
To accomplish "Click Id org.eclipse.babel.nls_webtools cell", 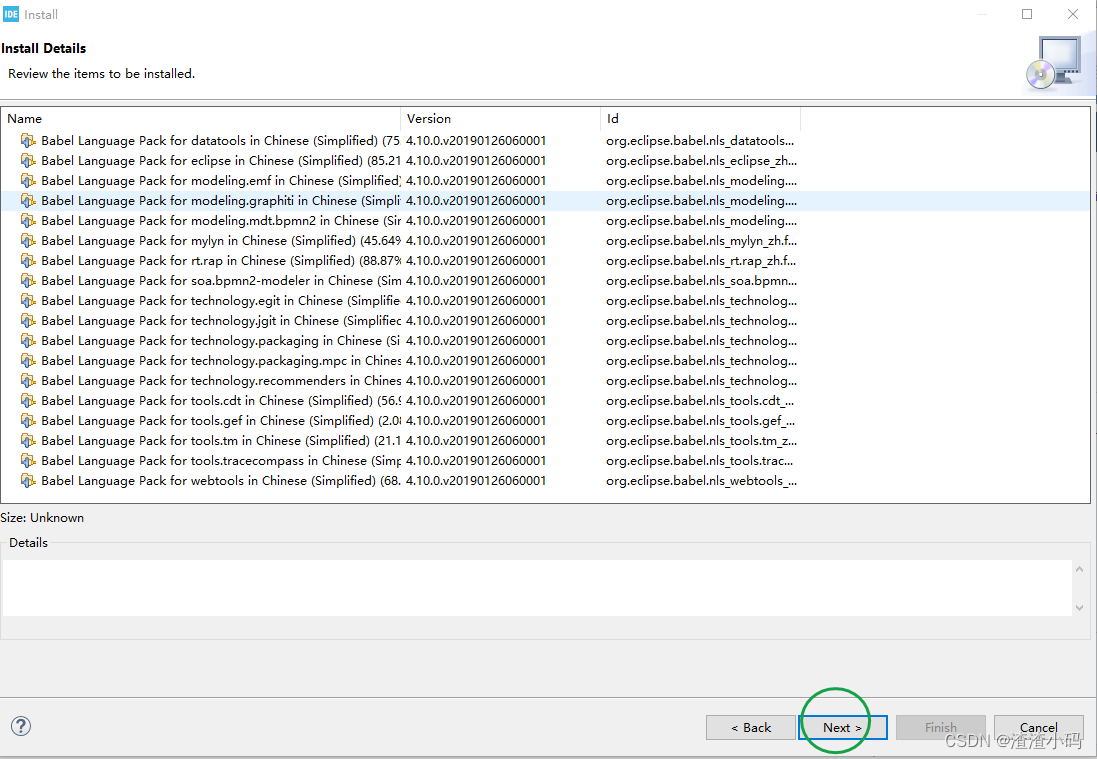I will coord(701,481).
